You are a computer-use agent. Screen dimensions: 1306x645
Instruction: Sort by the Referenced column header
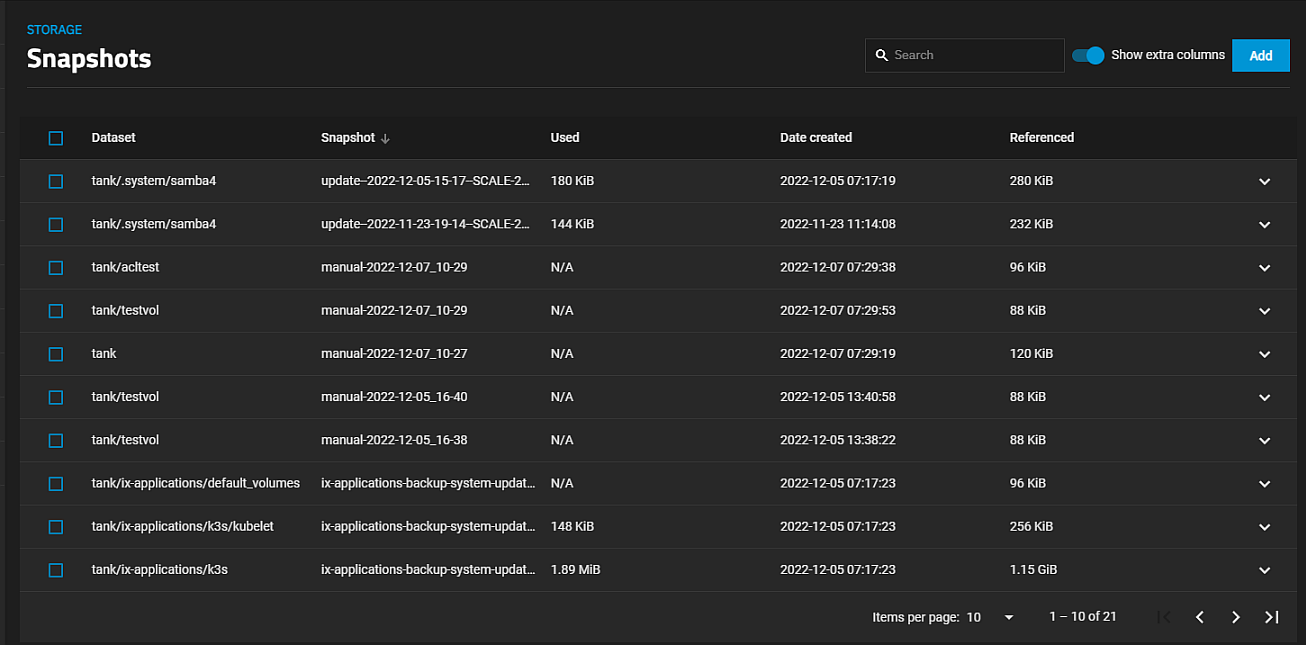(1041, 138)
